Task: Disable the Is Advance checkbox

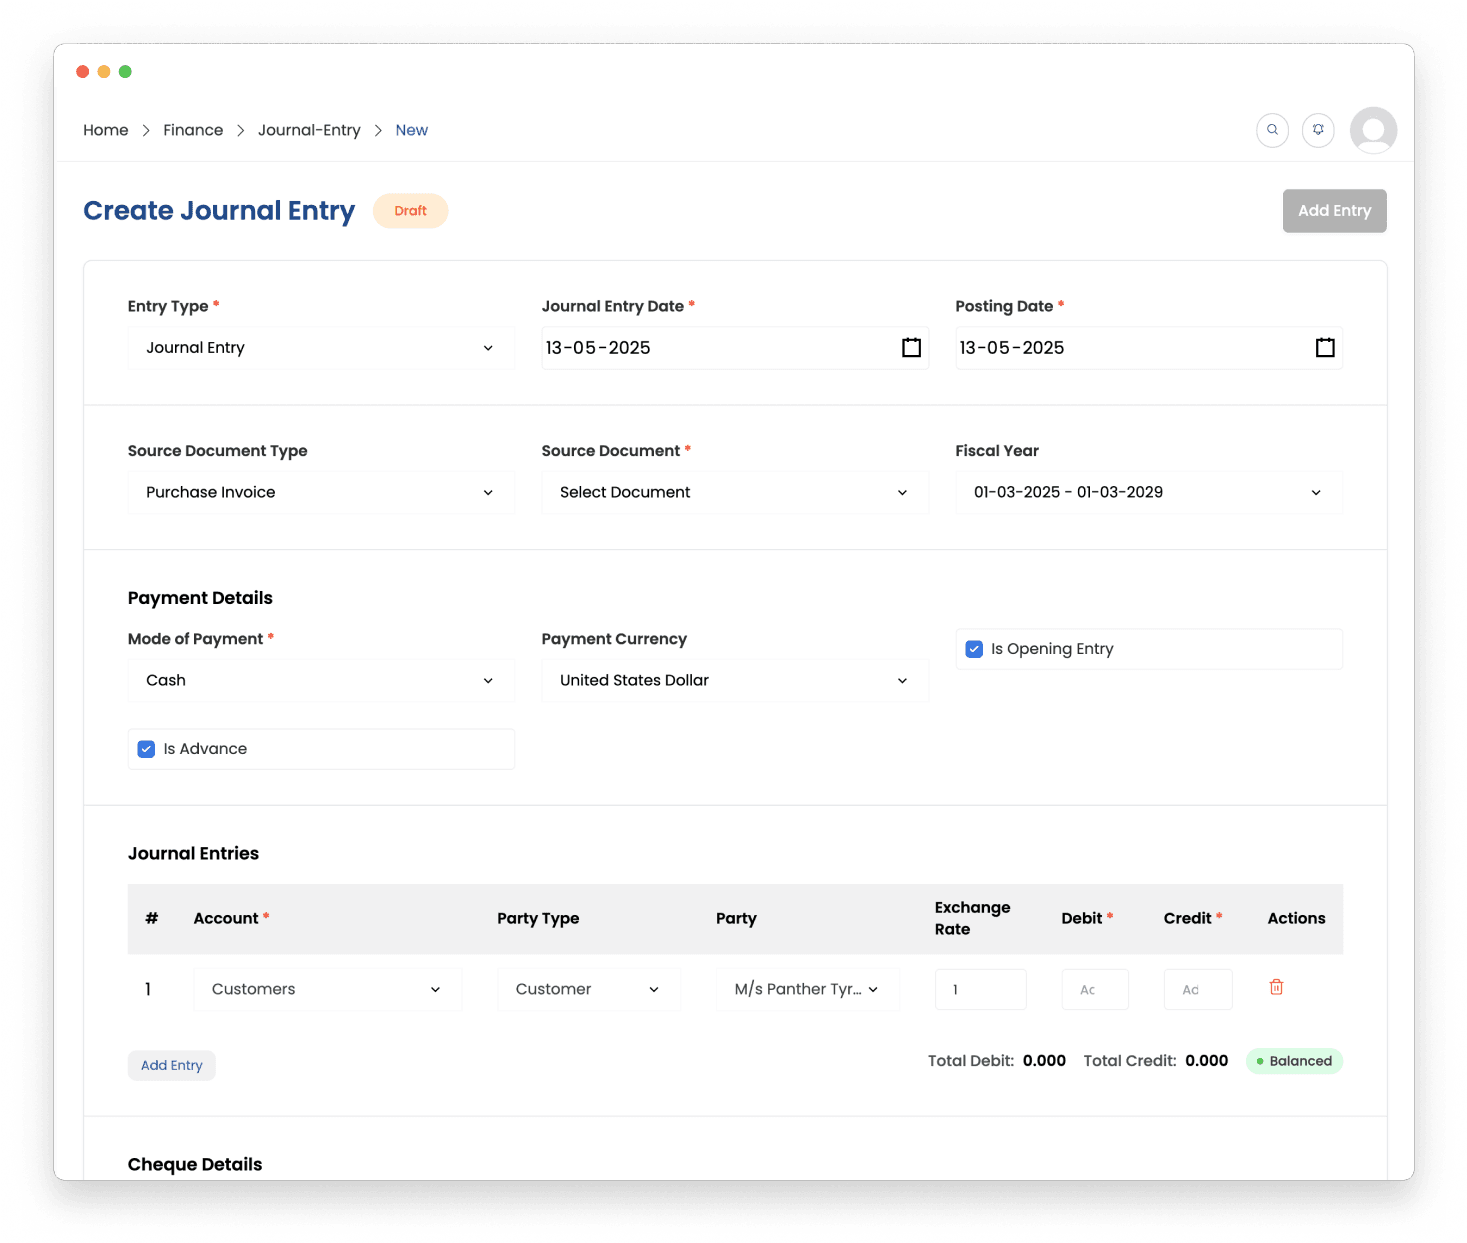Action: pyautogui.click(x=146, y=748)
